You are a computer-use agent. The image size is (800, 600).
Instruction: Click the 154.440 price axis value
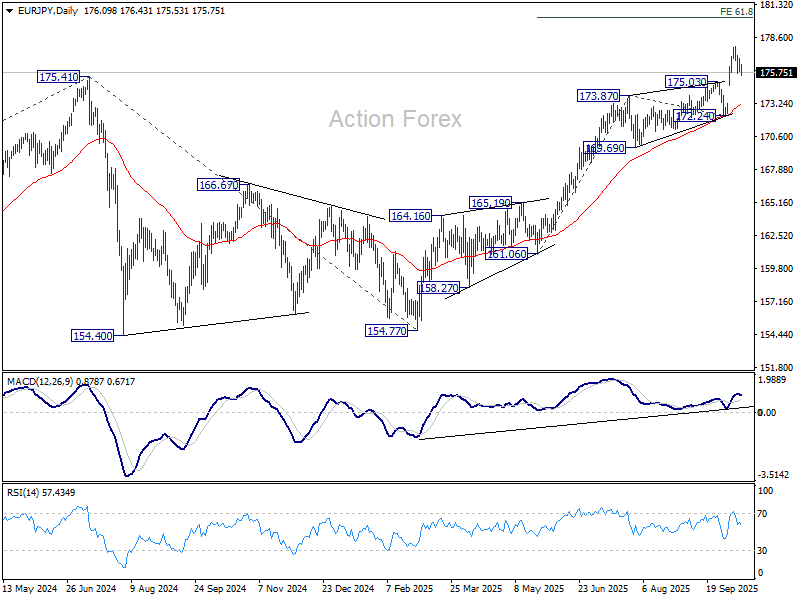(777, 335)
